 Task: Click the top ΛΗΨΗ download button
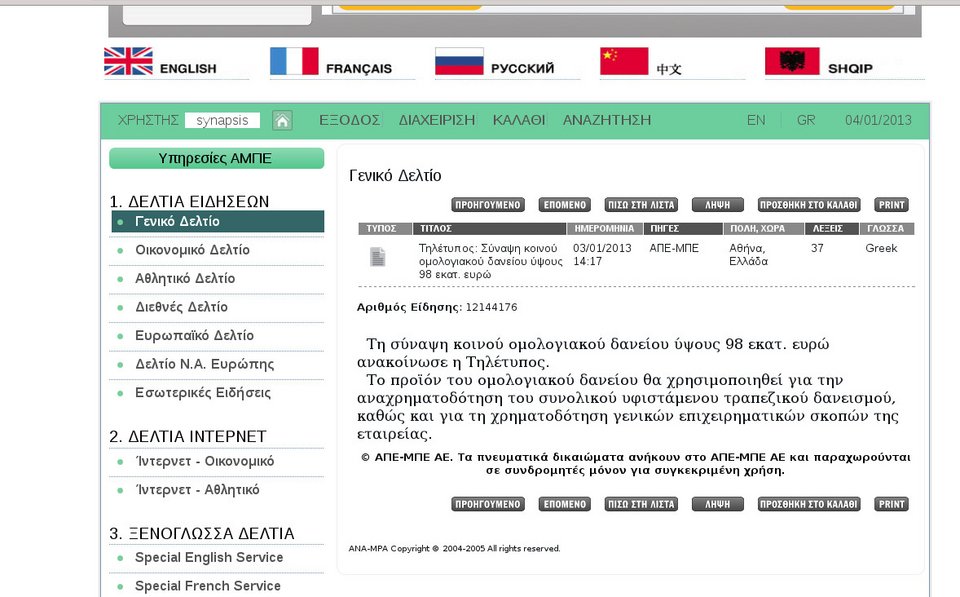[x=717, y=205]
